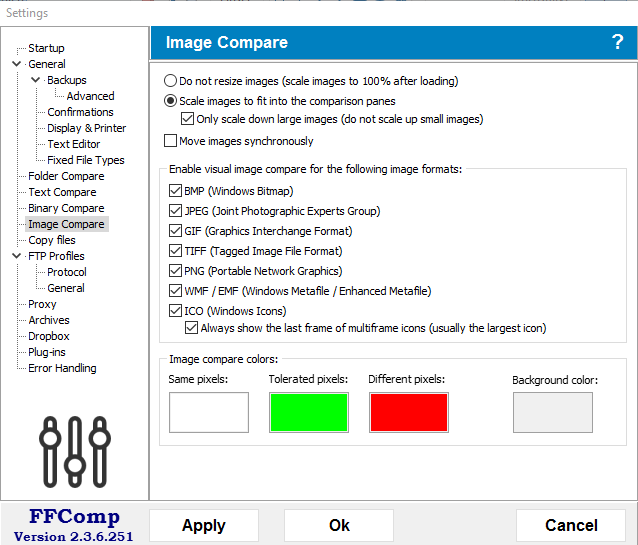638x545 pixels.
Task: Pick the red Different pixels color swatch
Action: [x=408, y=412]
